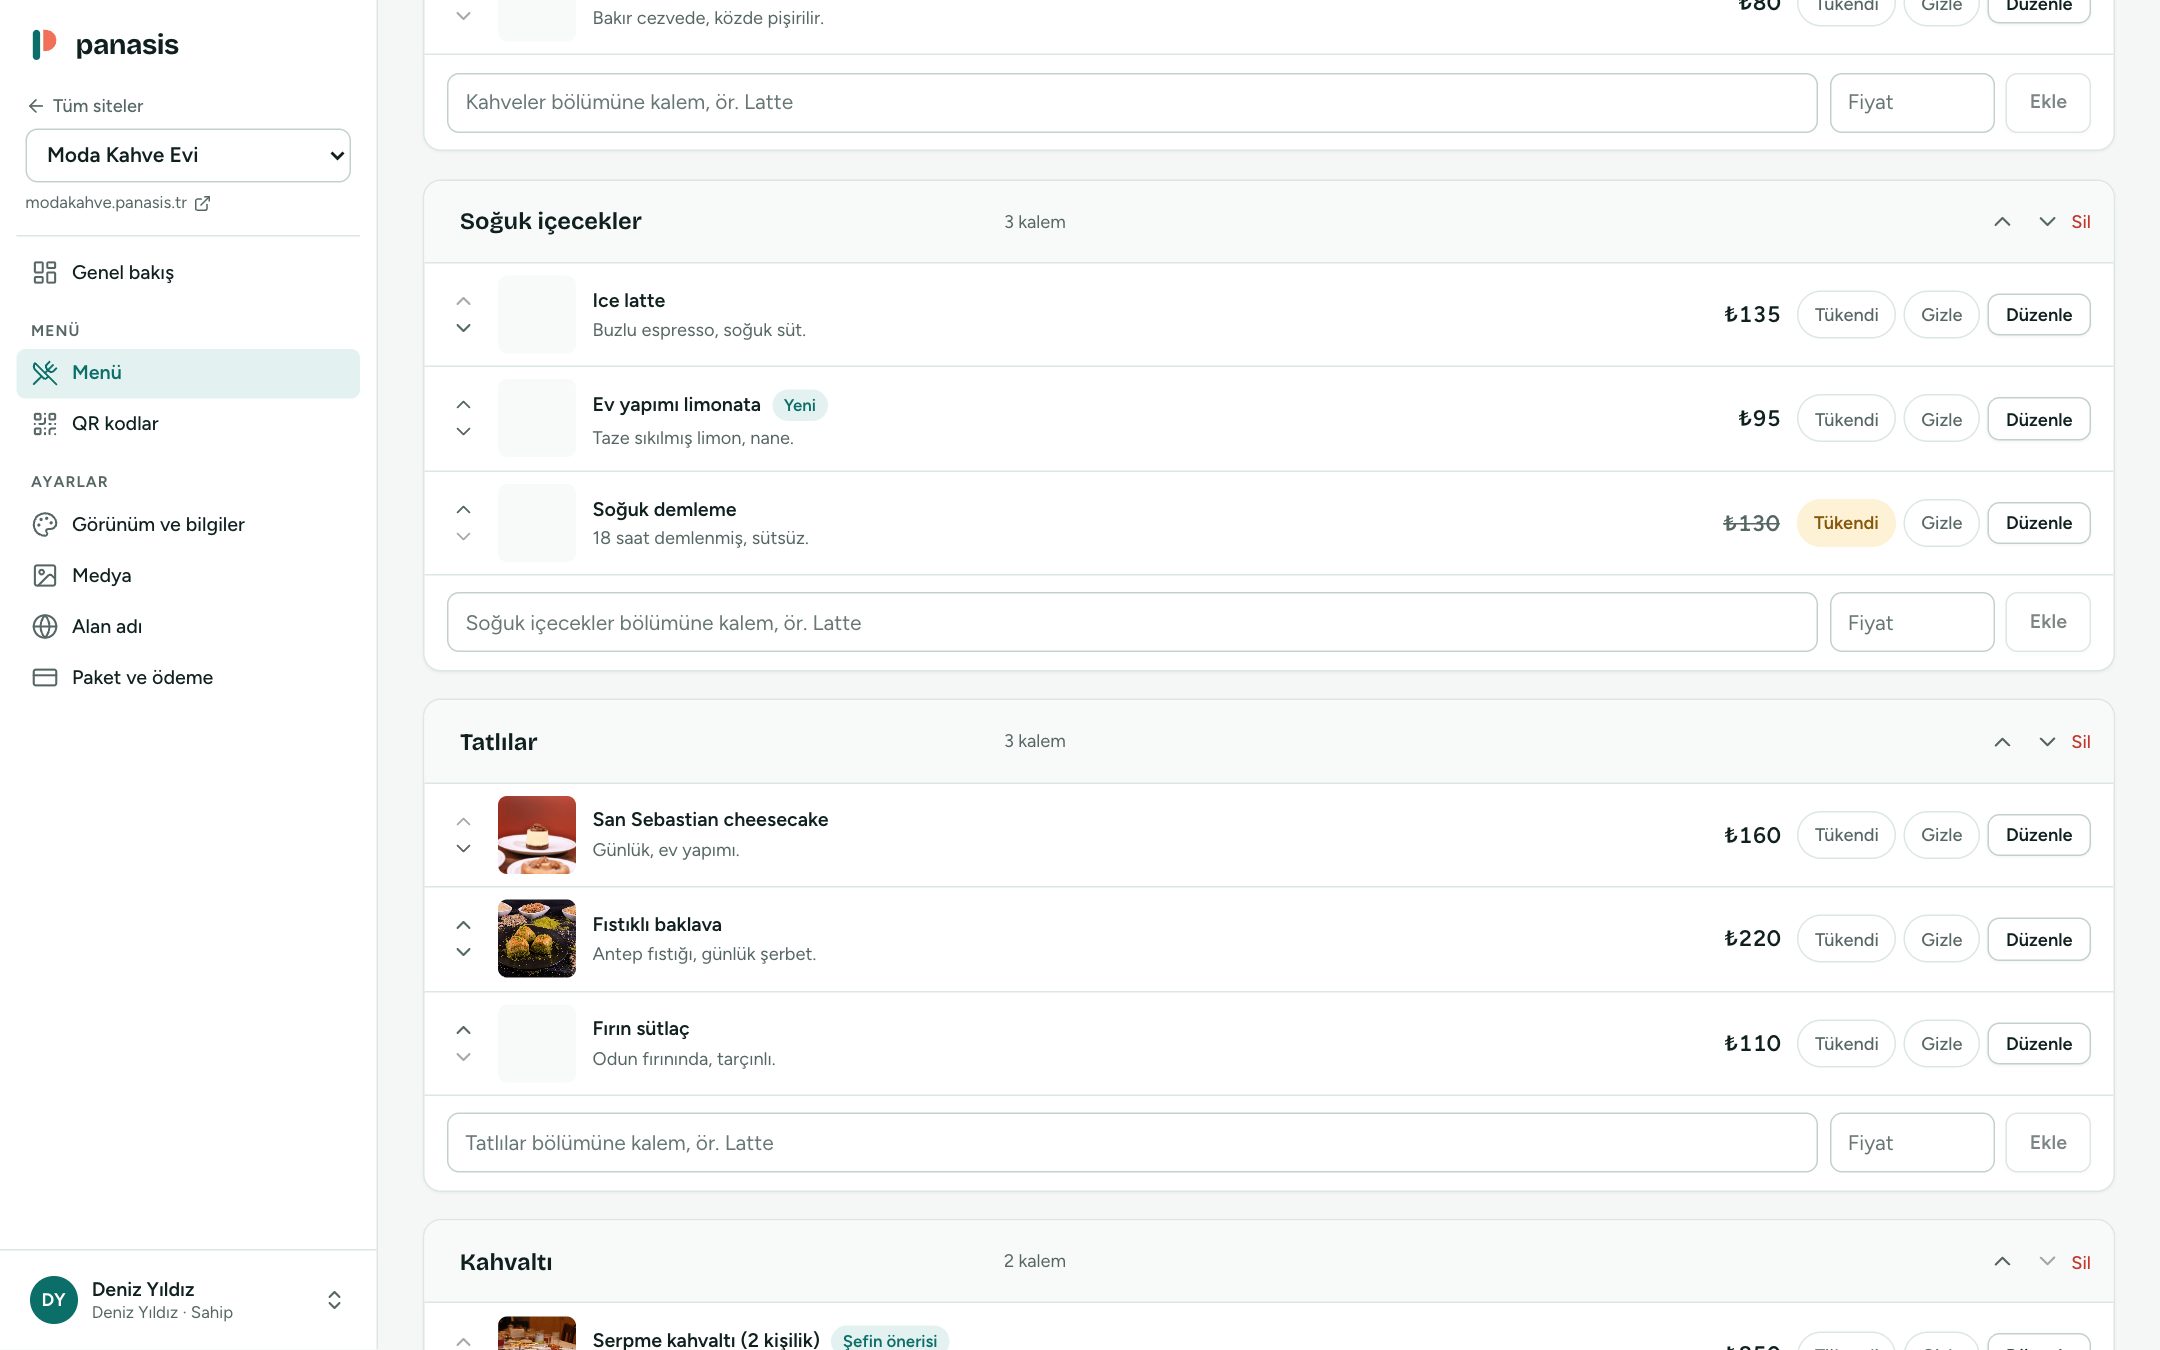Delete the Soğuk içecekler section with Sil
This screenshot has width=2160, height=1350.
pyautogui.click(x=2080, y=222)
